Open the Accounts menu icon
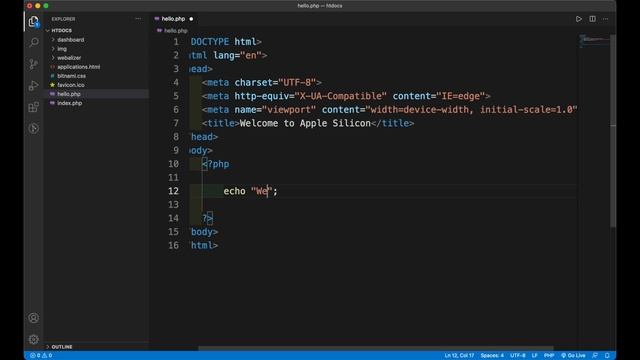The image size is (640, 360). tap(34, 318)
